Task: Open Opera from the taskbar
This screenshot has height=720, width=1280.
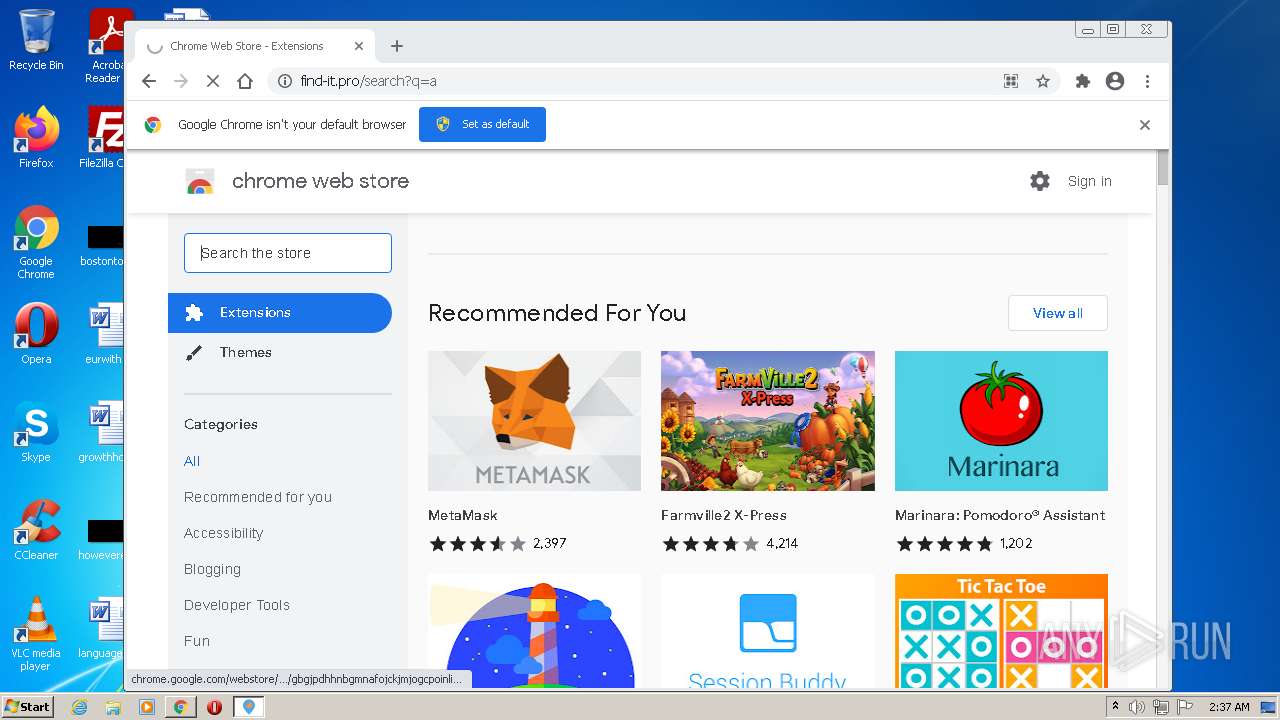Action: [x=214, y=707]
